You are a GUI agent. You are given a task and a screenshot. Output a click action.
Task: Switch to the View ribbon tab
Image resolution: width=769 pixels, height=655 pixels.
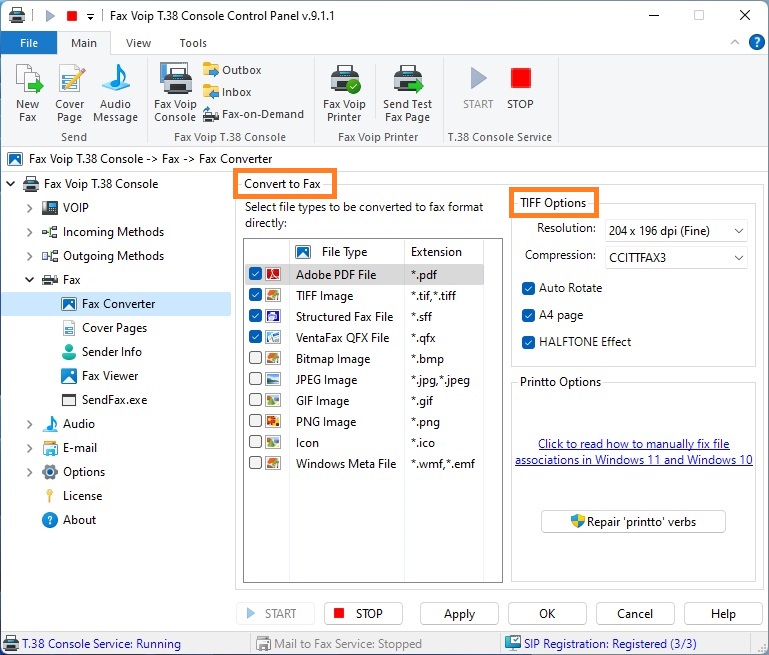point(138,43)
